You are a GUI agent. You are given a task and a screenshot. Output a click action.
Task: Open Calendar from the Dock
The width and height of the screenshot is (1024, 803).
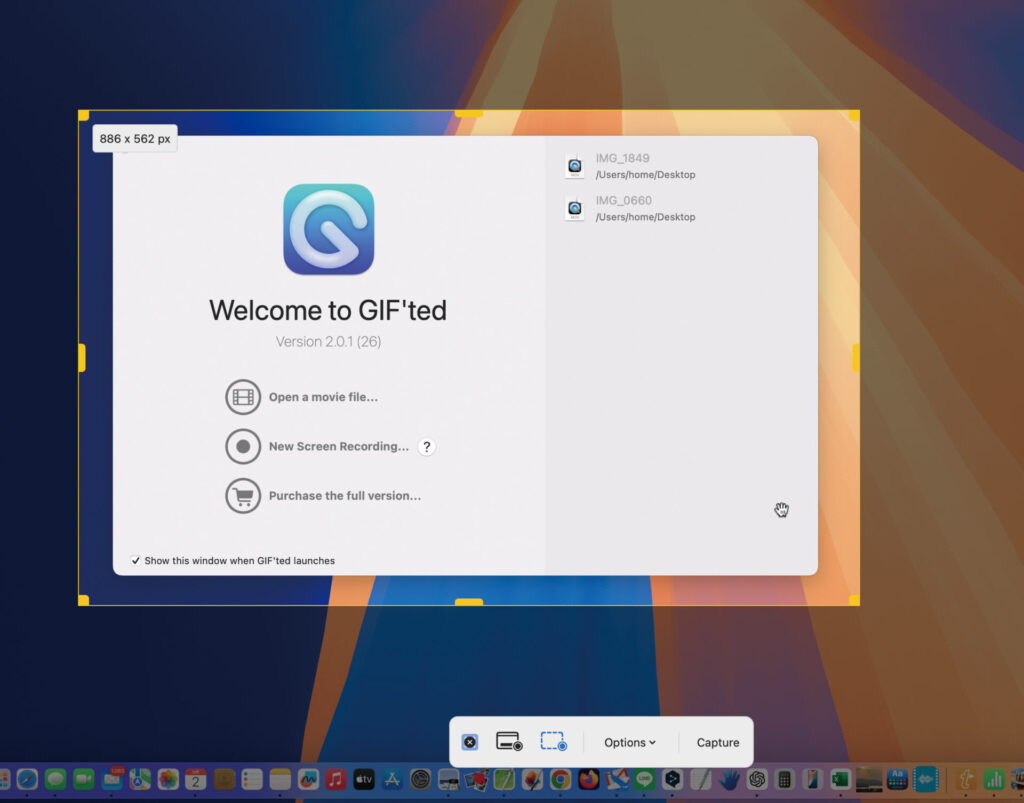point(195,779)
